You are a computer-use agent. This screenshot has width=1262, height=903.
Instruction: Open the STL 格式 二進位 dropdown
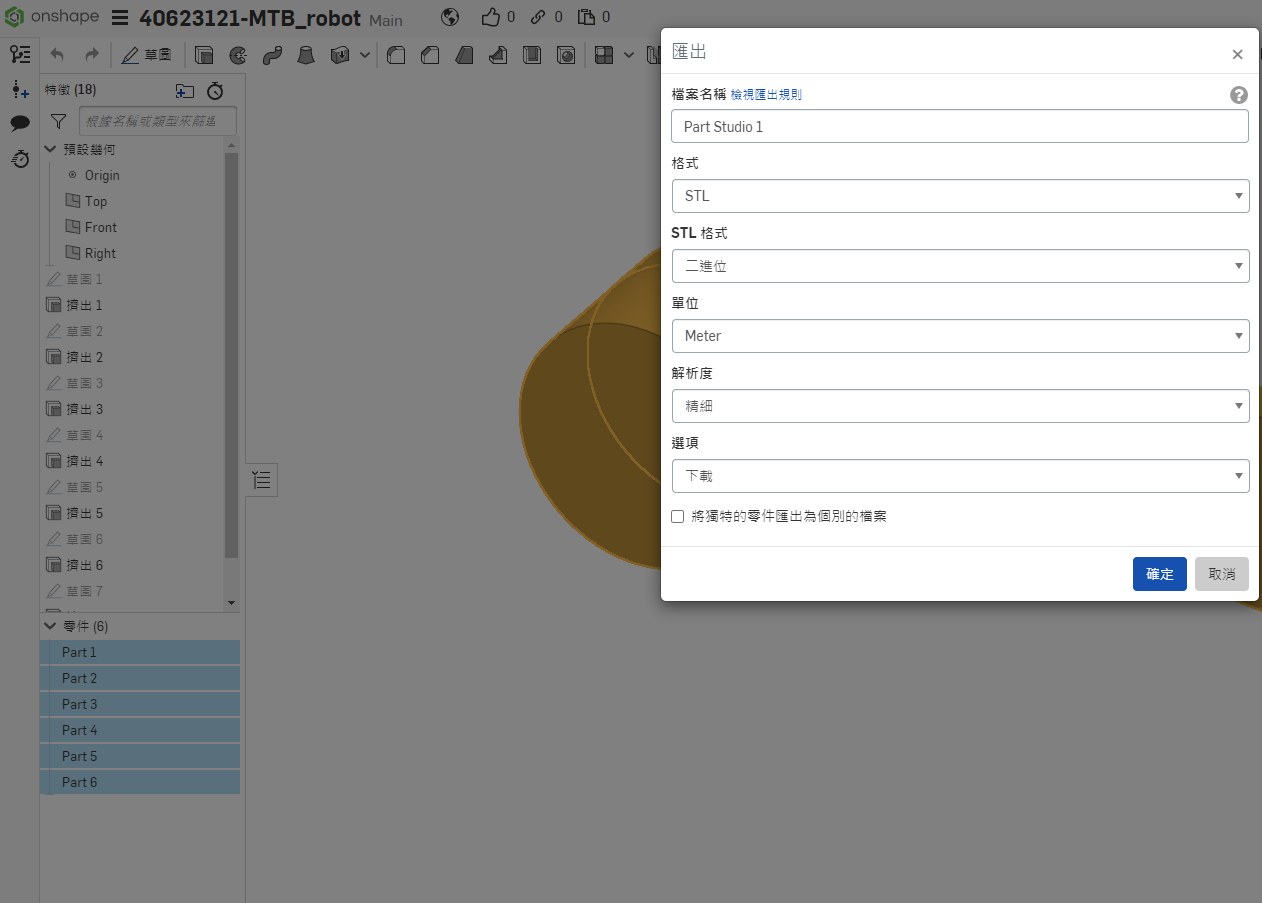[960, 266]
